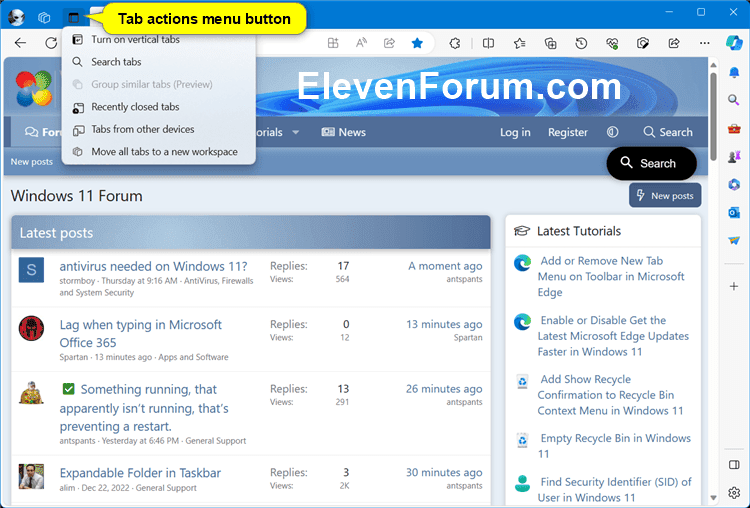Viewport: 750px width, 508px height.
Task: Open the Extensions puzzle icon
Action: click(455, 44)
